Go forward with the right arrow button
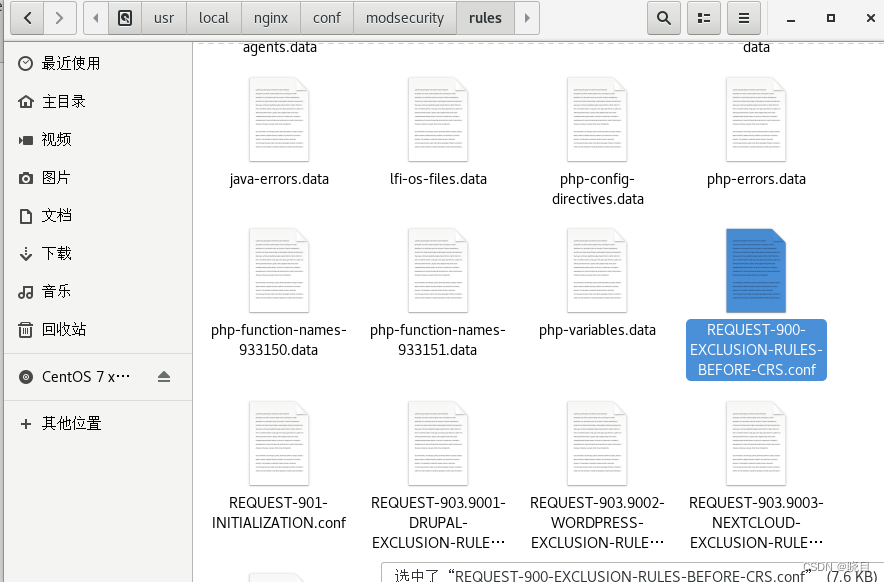 60,18
